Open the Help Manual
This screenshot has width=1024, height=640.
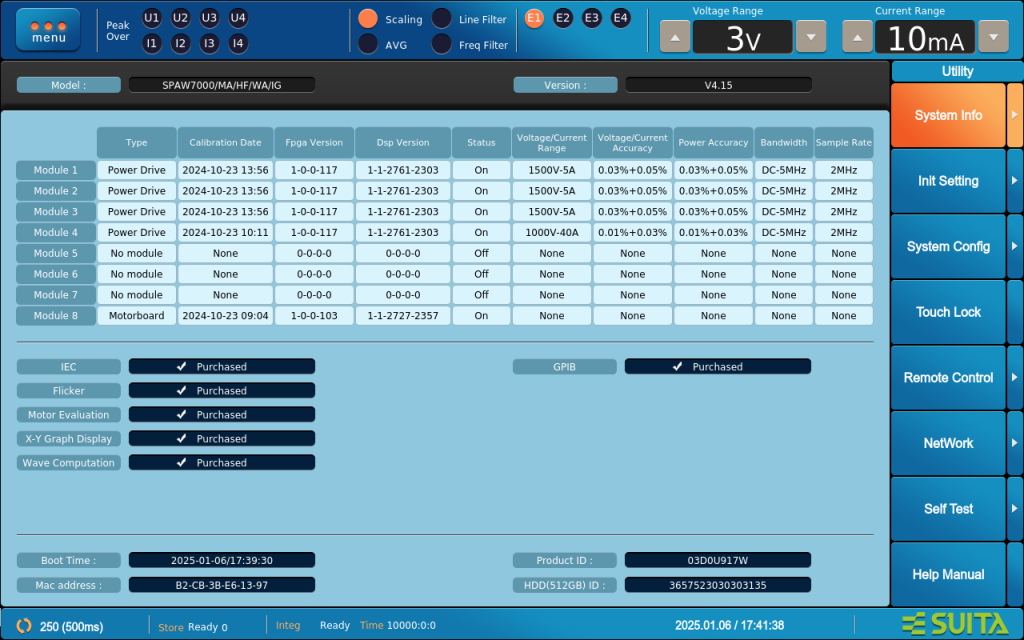coord(948,574)
